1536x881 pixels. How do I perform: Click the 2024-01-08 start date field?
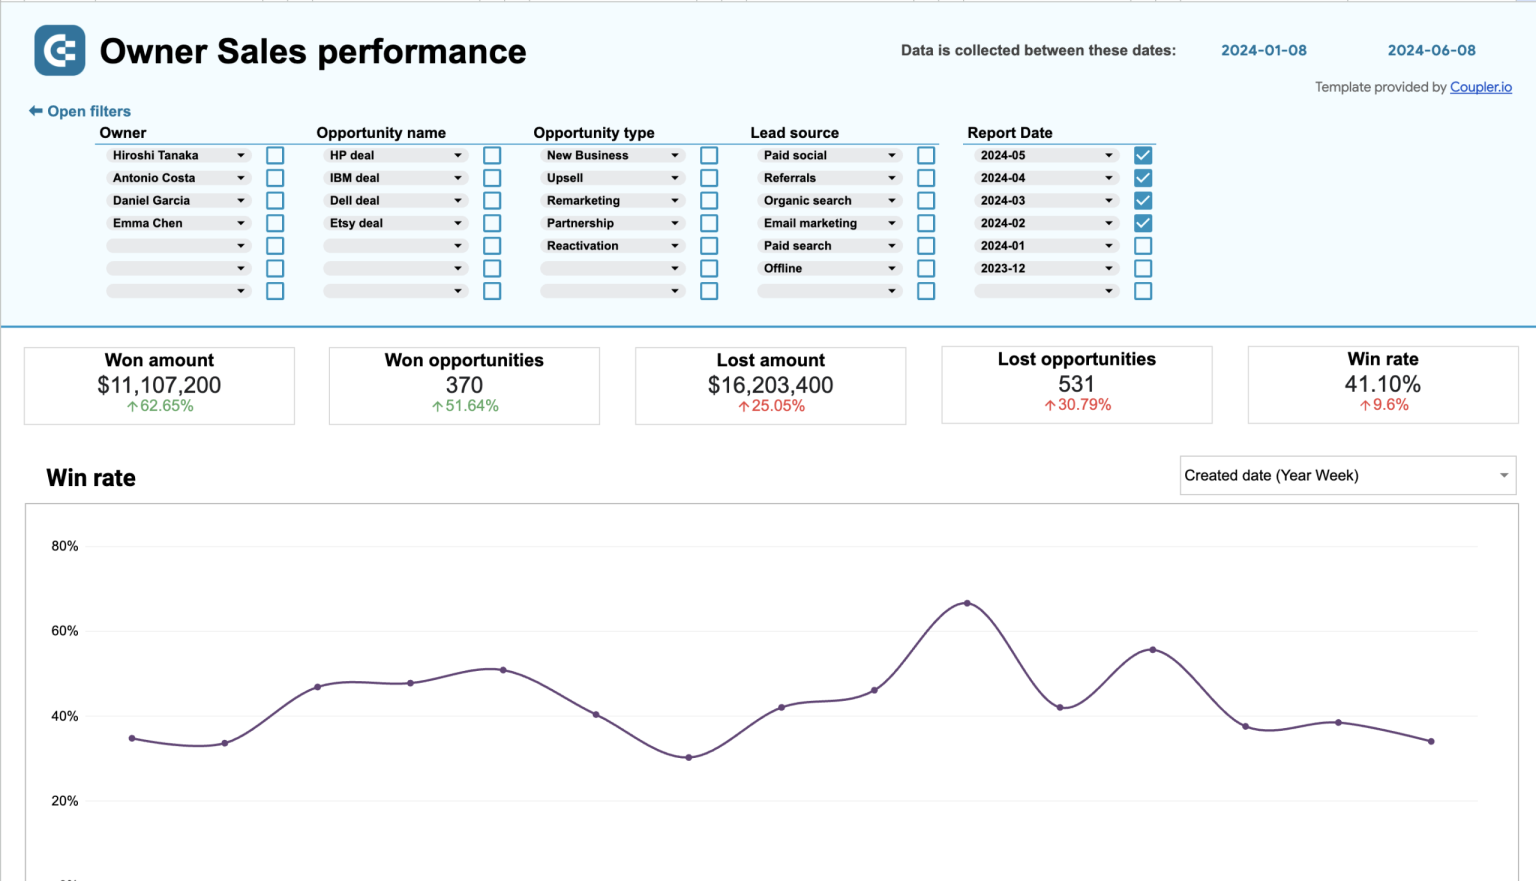tap(1264, 50)
